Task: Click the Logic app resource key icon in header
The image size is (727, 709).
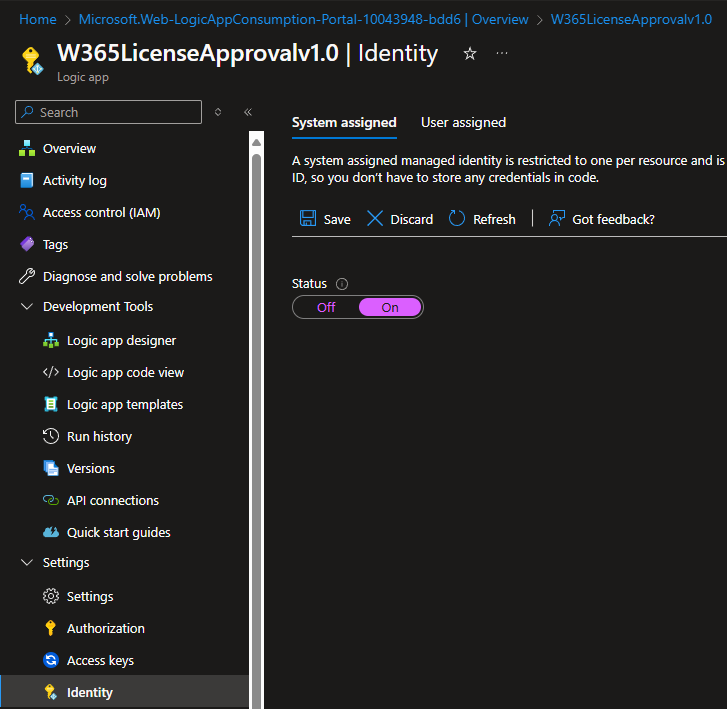Action: tap(32, 61)
